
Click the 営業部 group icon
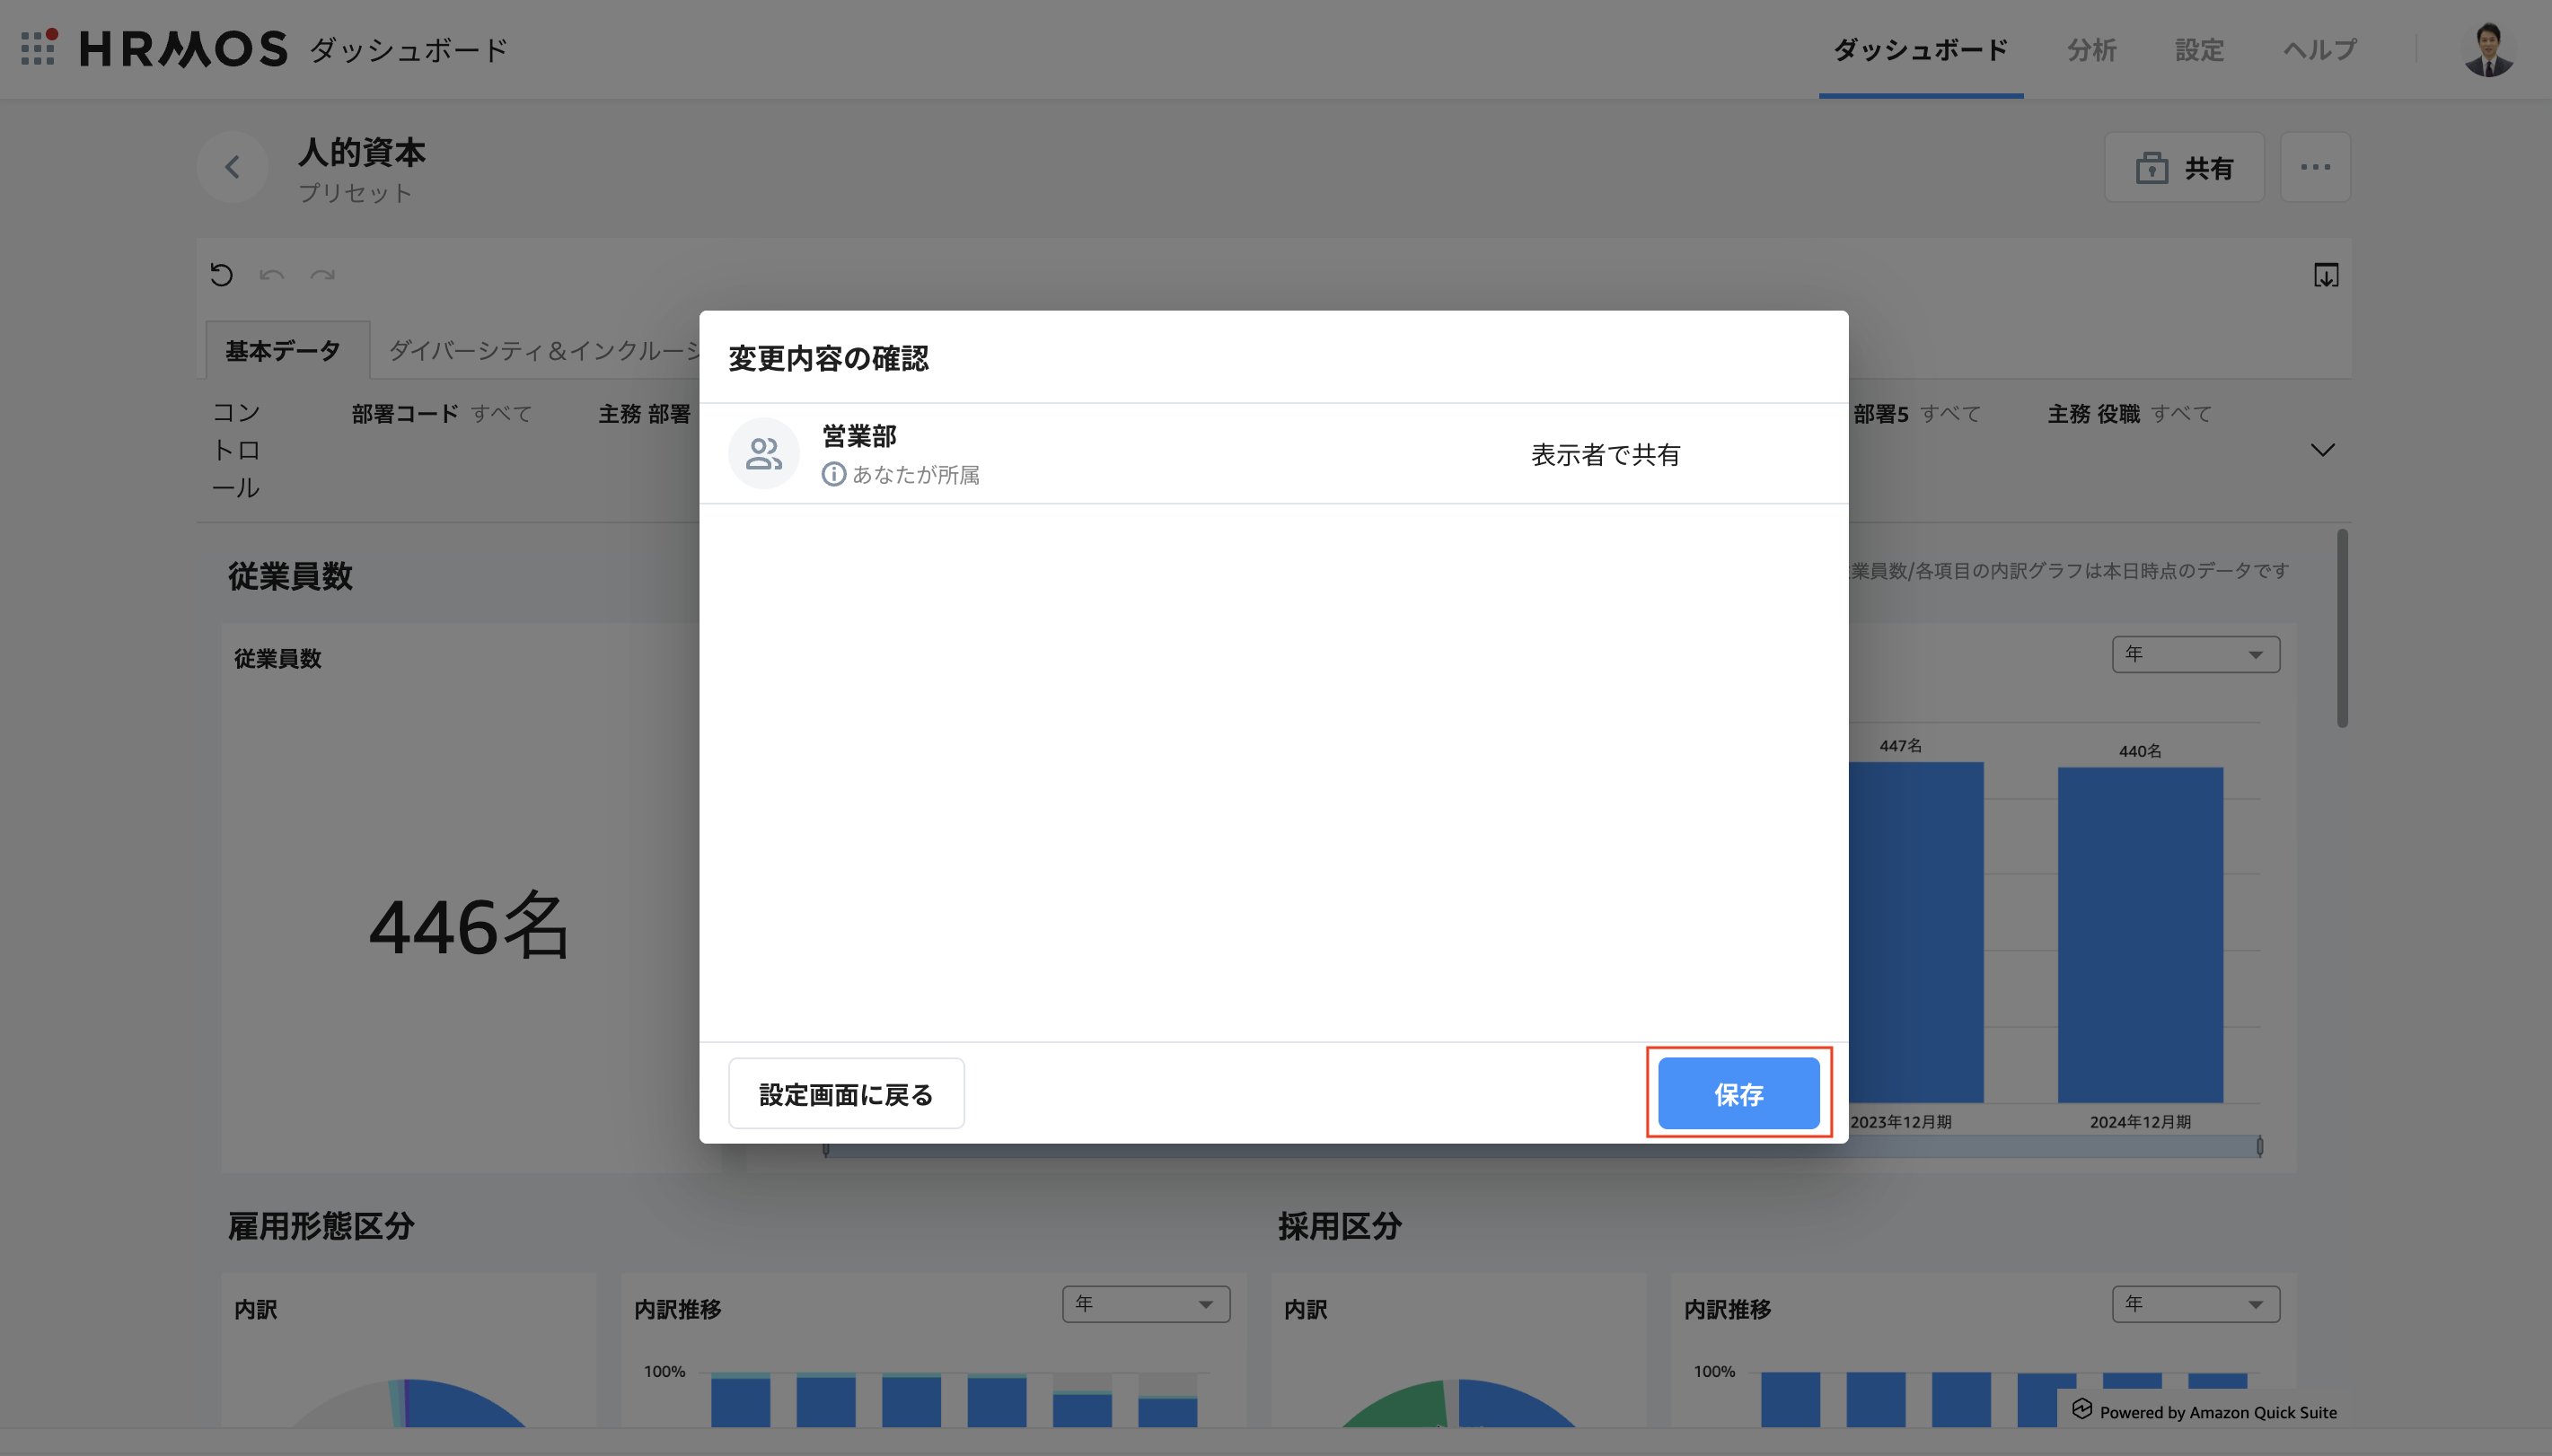(x=763, y=454)
